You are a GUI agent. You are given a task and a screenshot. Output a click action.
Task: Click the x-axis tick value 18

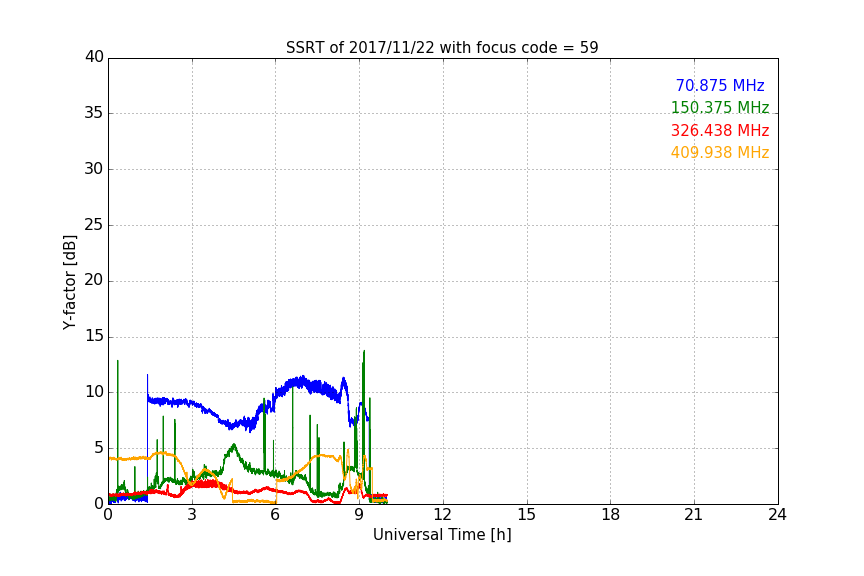(x=611, y=515)
